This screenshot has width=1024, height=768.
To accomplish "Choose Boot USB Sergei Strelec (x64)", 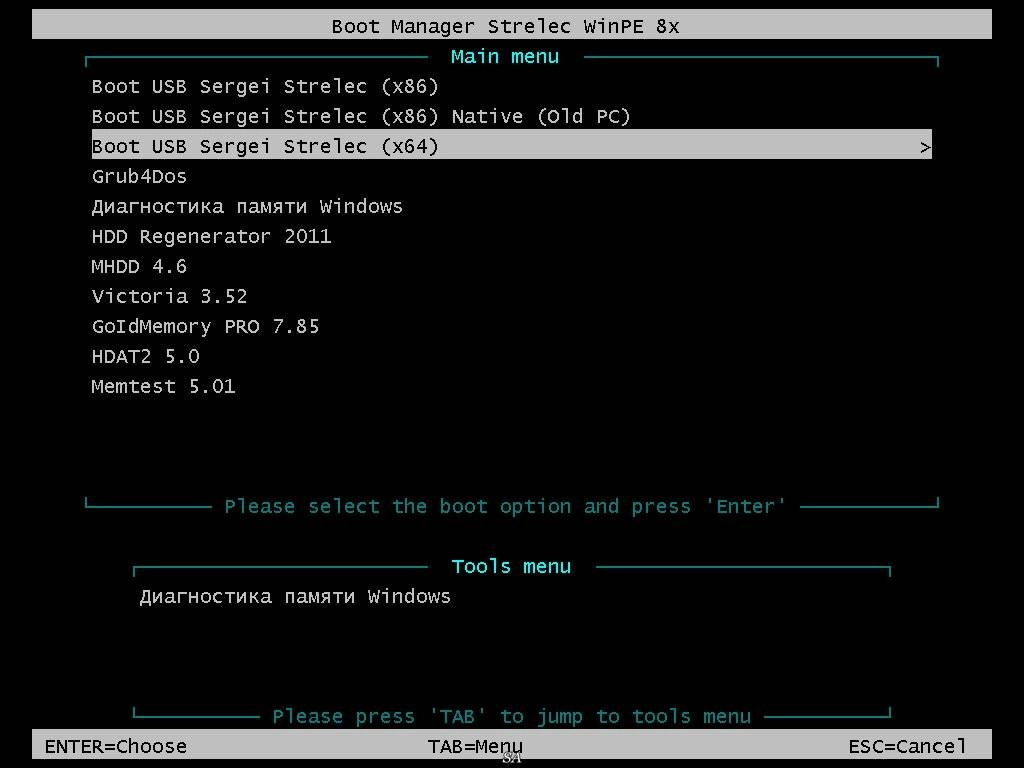I will tap(511, 144).
